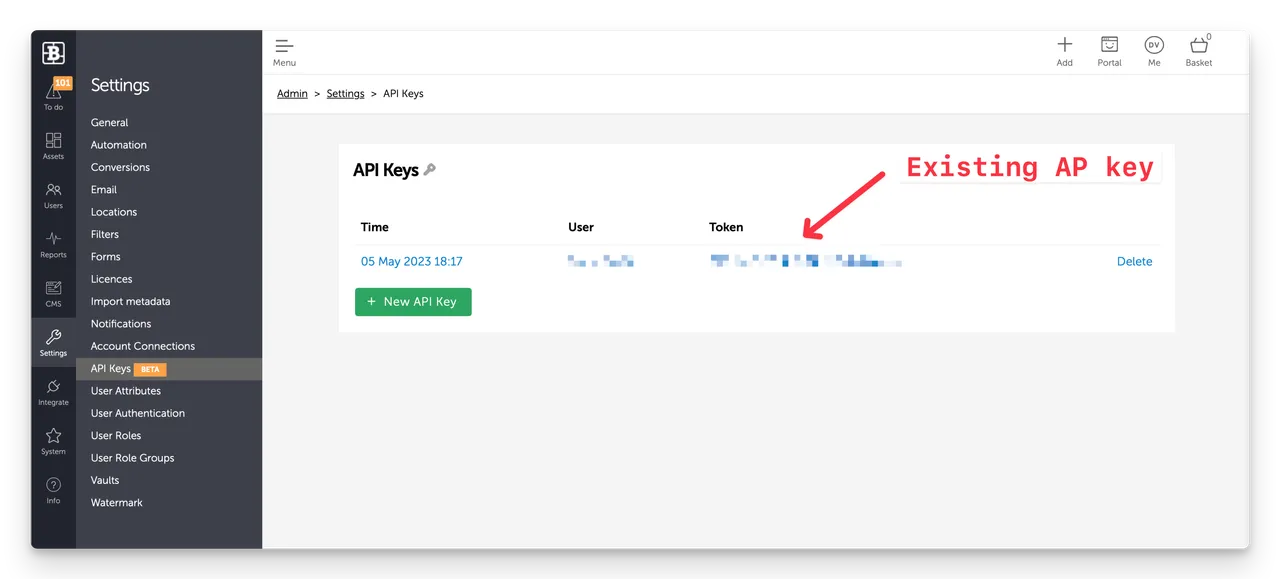
Task: Click the Add plus icon
Action: point(1064,46)
